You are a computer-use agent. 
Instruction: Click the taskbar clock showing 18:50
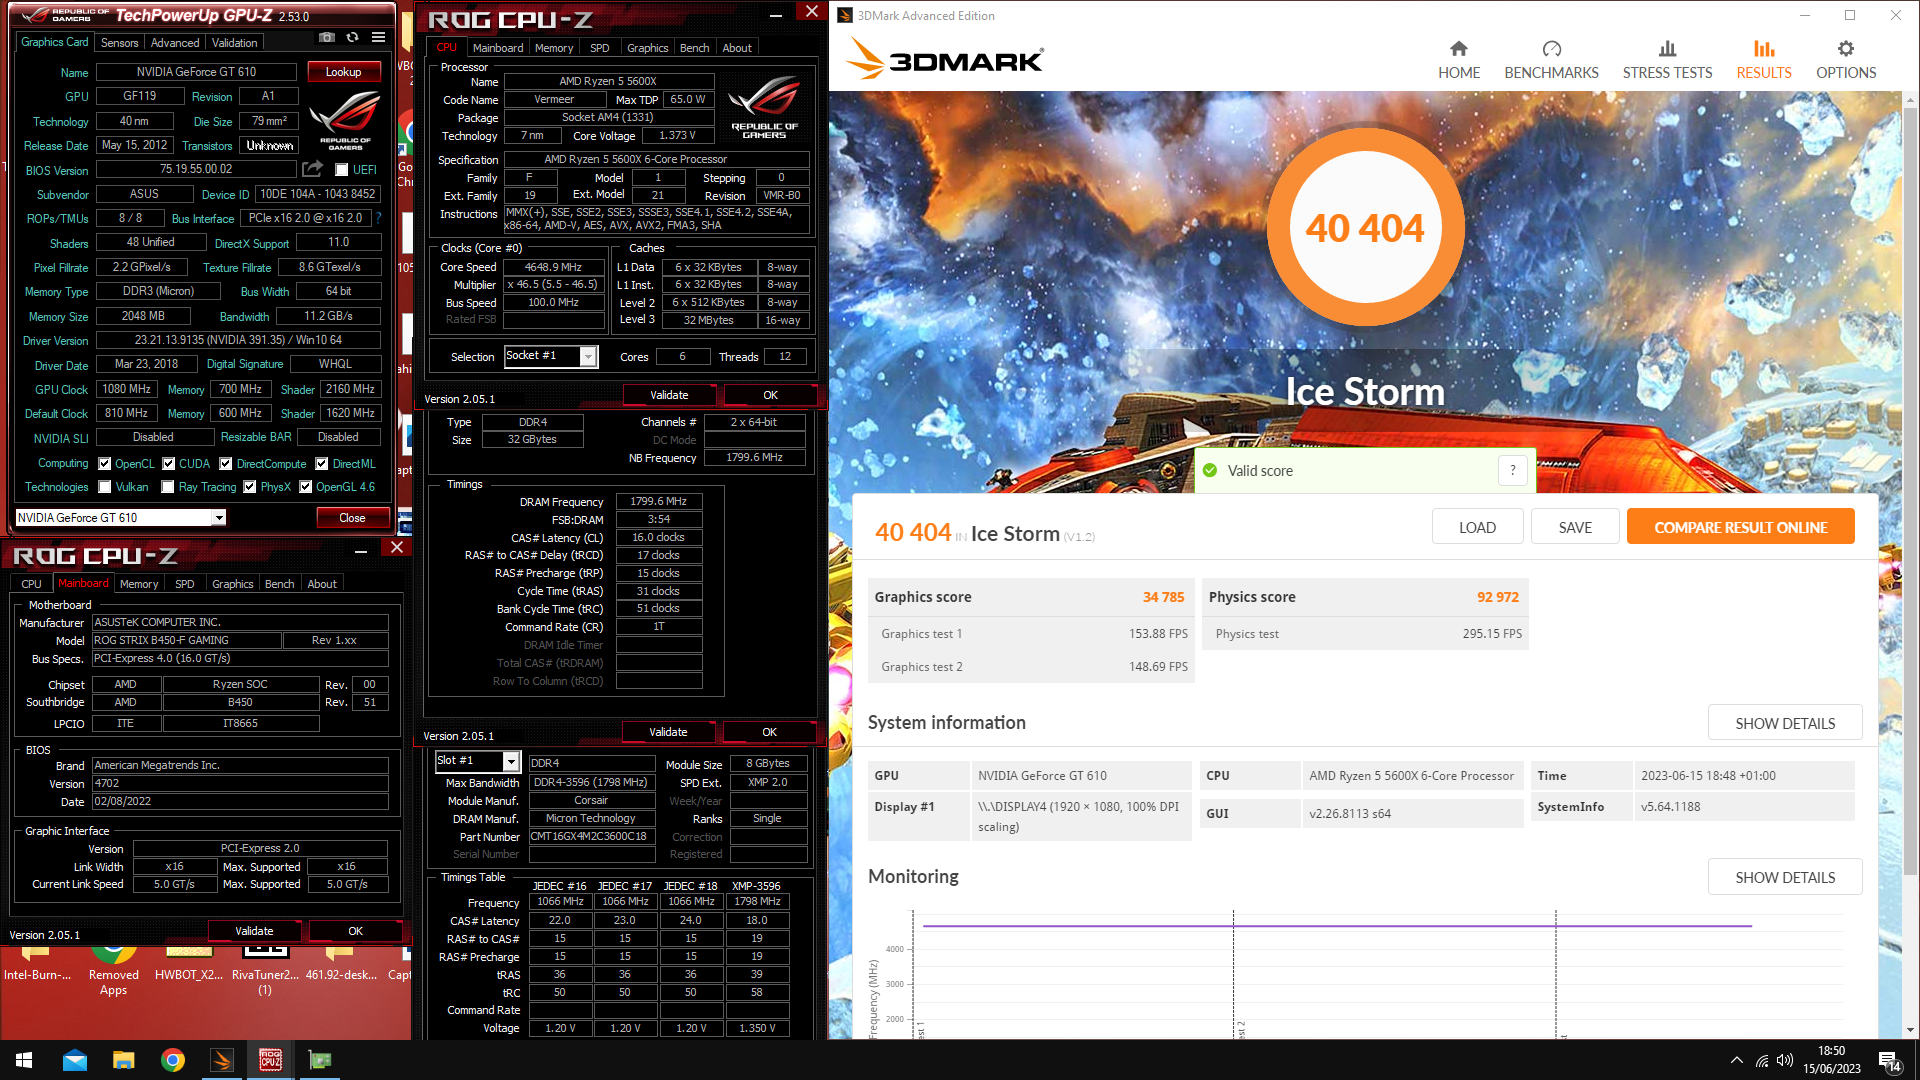tap(1831, 1060)
